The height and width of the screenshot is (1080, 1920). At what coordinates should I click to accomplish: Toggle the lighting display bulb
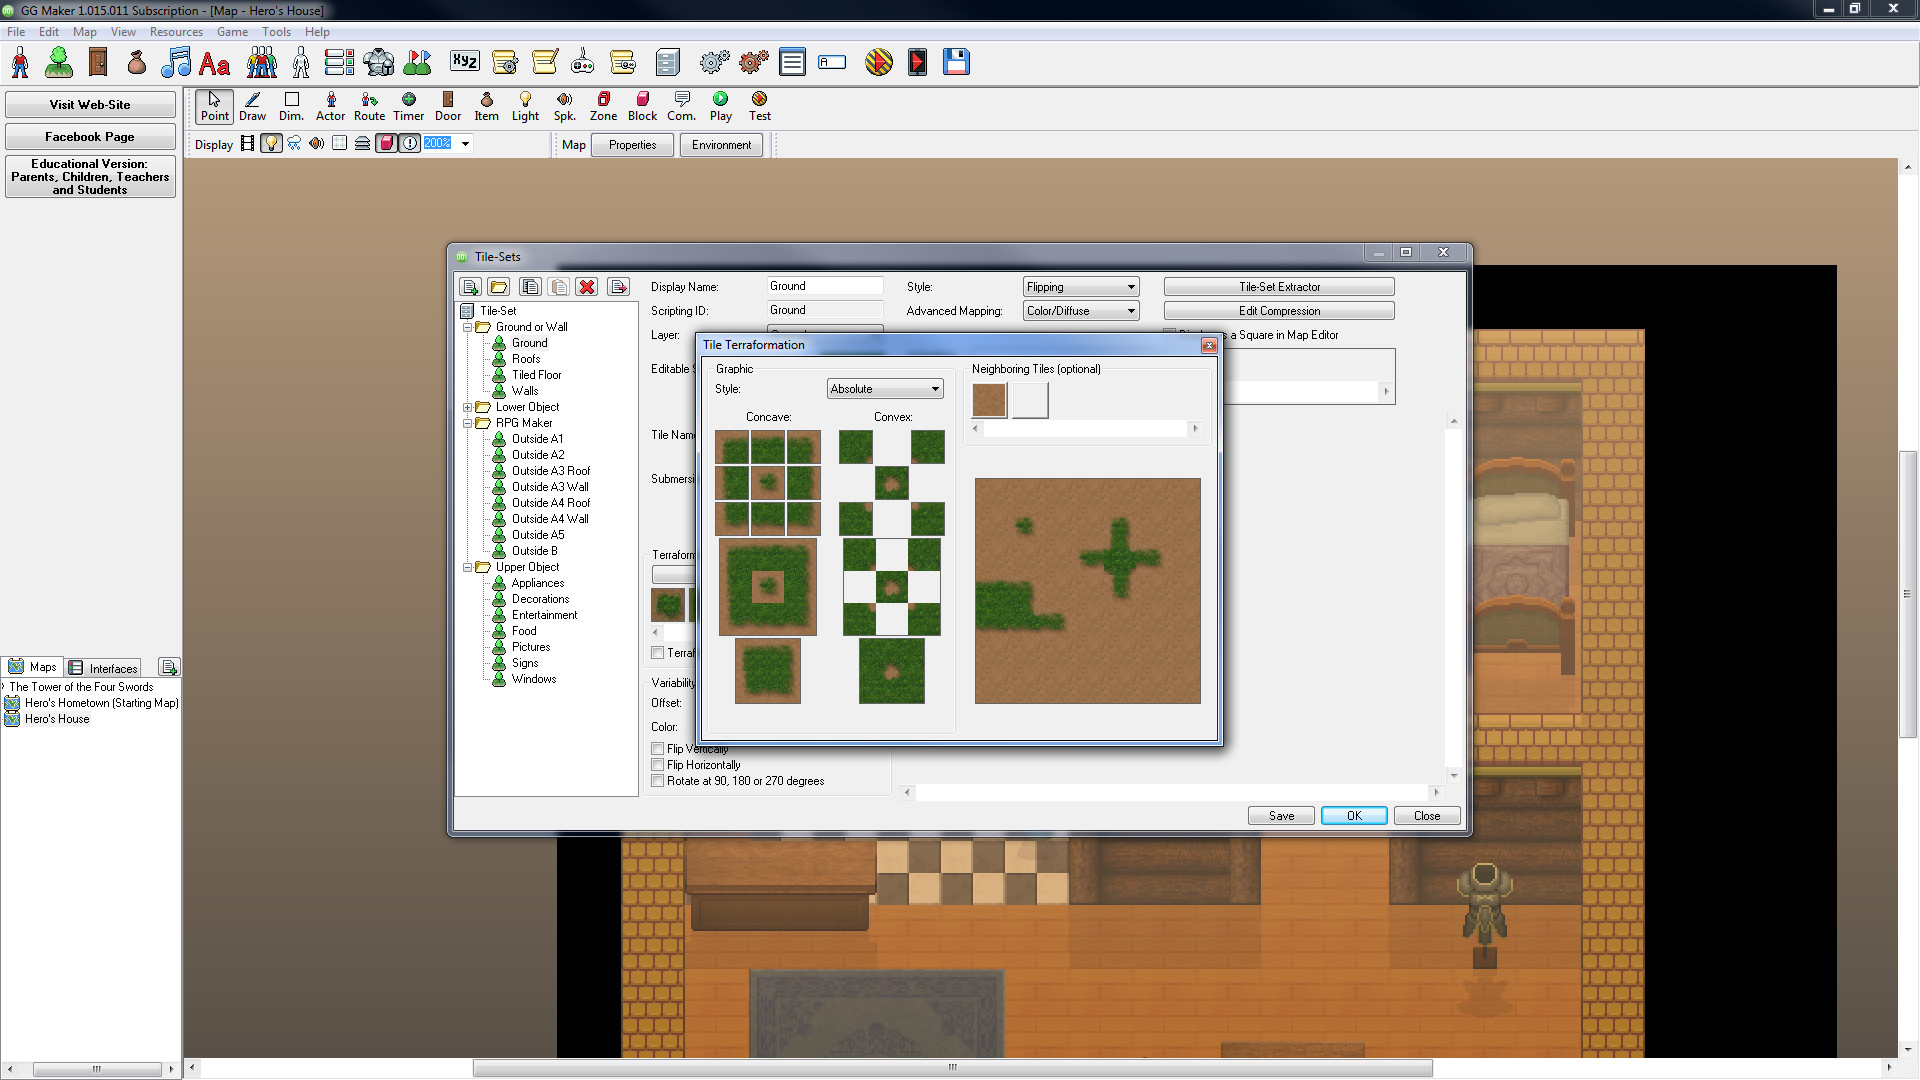click(x=270, y=144)
